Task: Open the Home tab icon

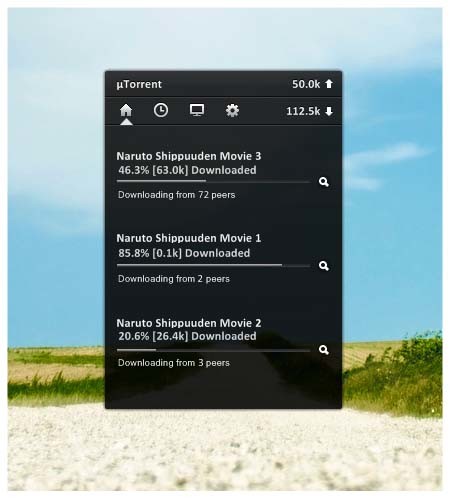Action: pyautogui.click(x=126, y=110)
